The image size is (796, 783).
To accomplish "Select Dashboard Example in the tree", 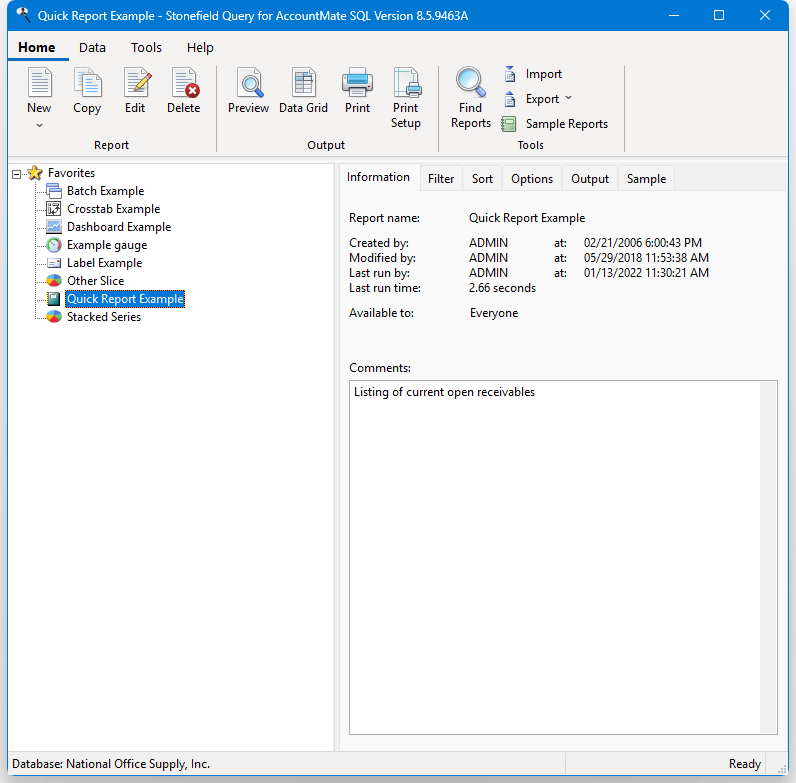I will pos(118,227).
